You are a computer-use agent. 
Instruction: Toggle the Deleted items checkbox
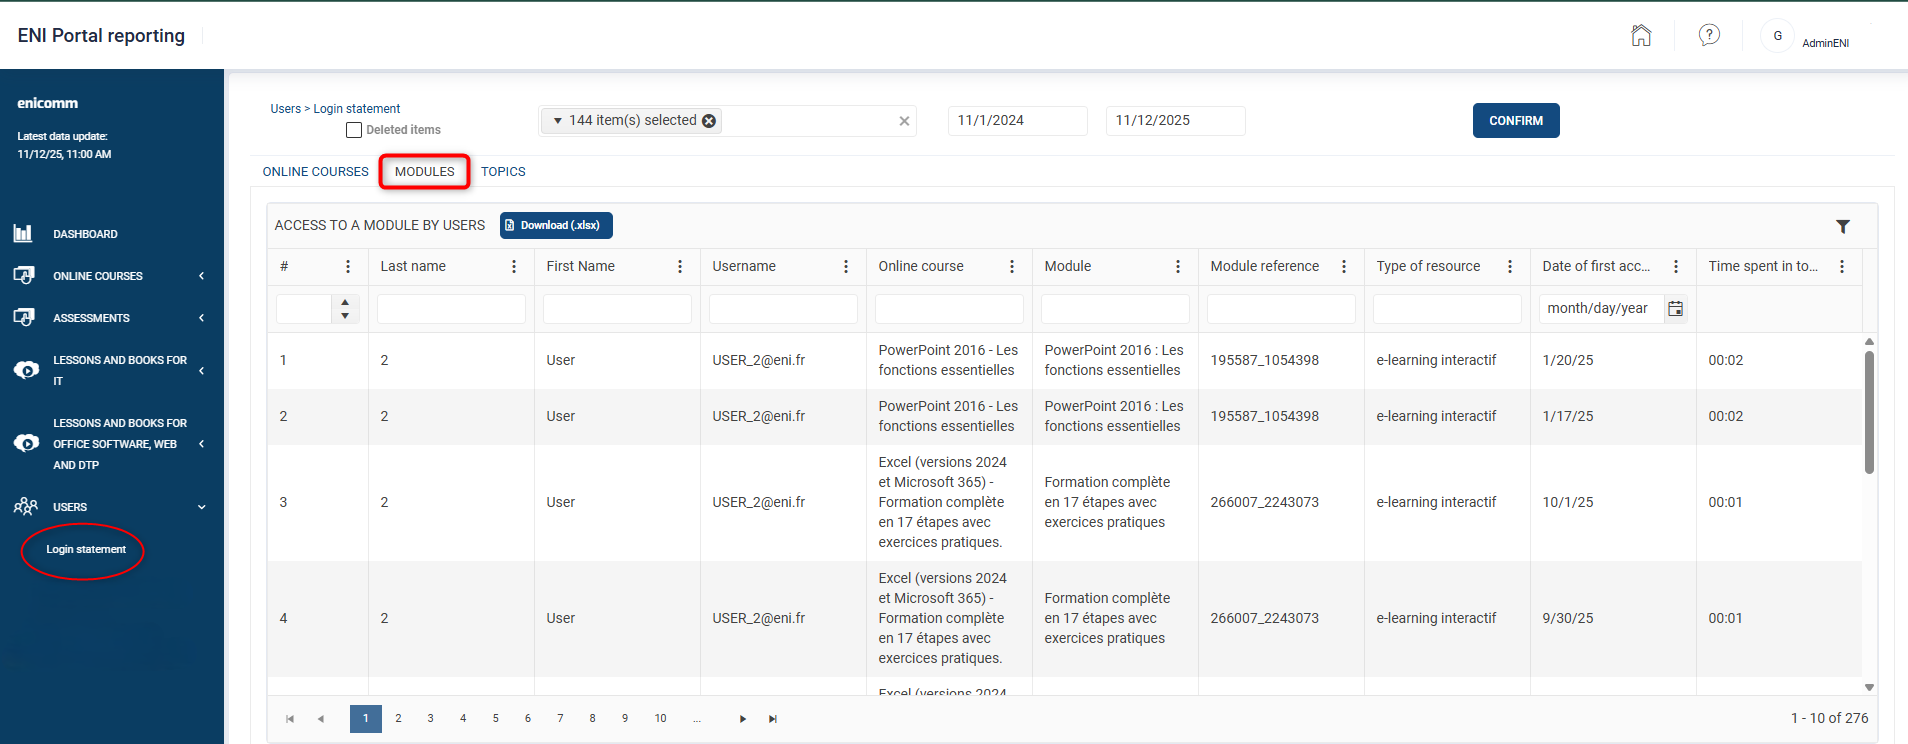coord(354,130)
